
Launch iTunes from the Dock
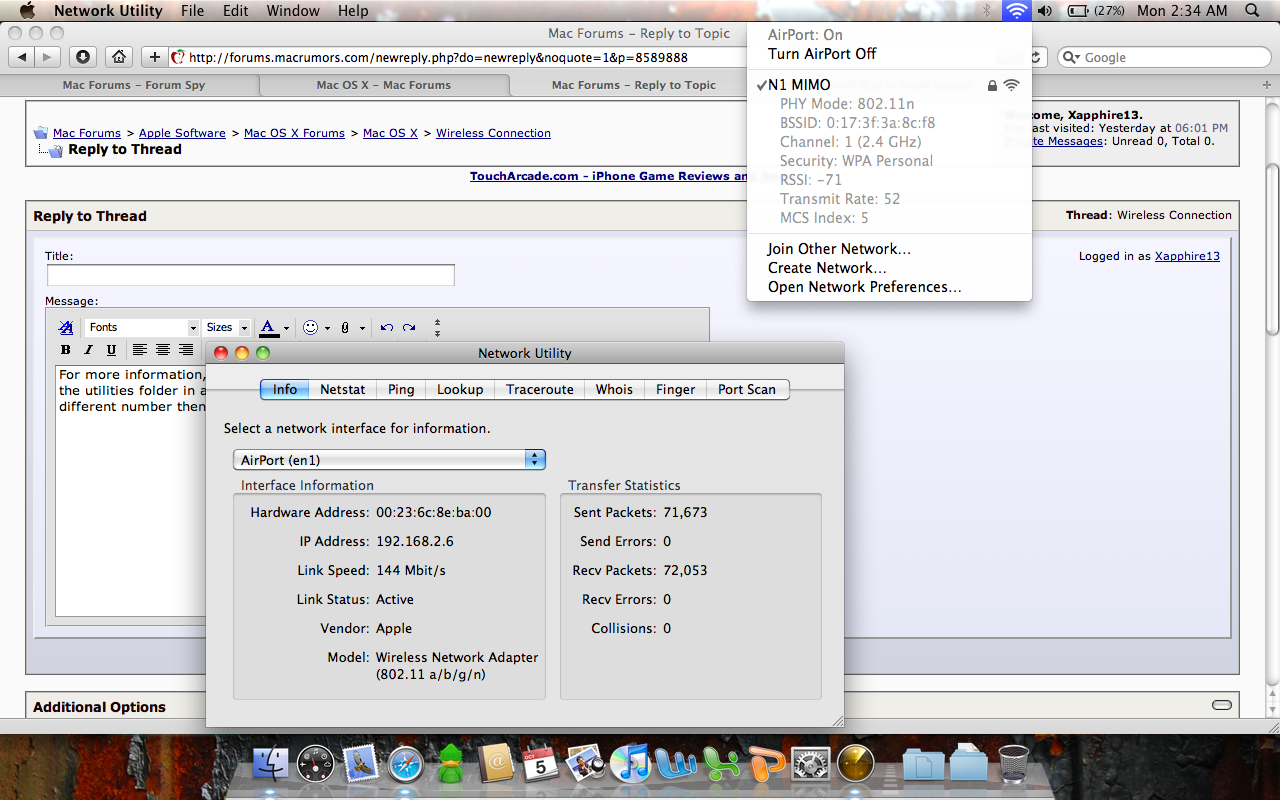click(x=630, y=765)
